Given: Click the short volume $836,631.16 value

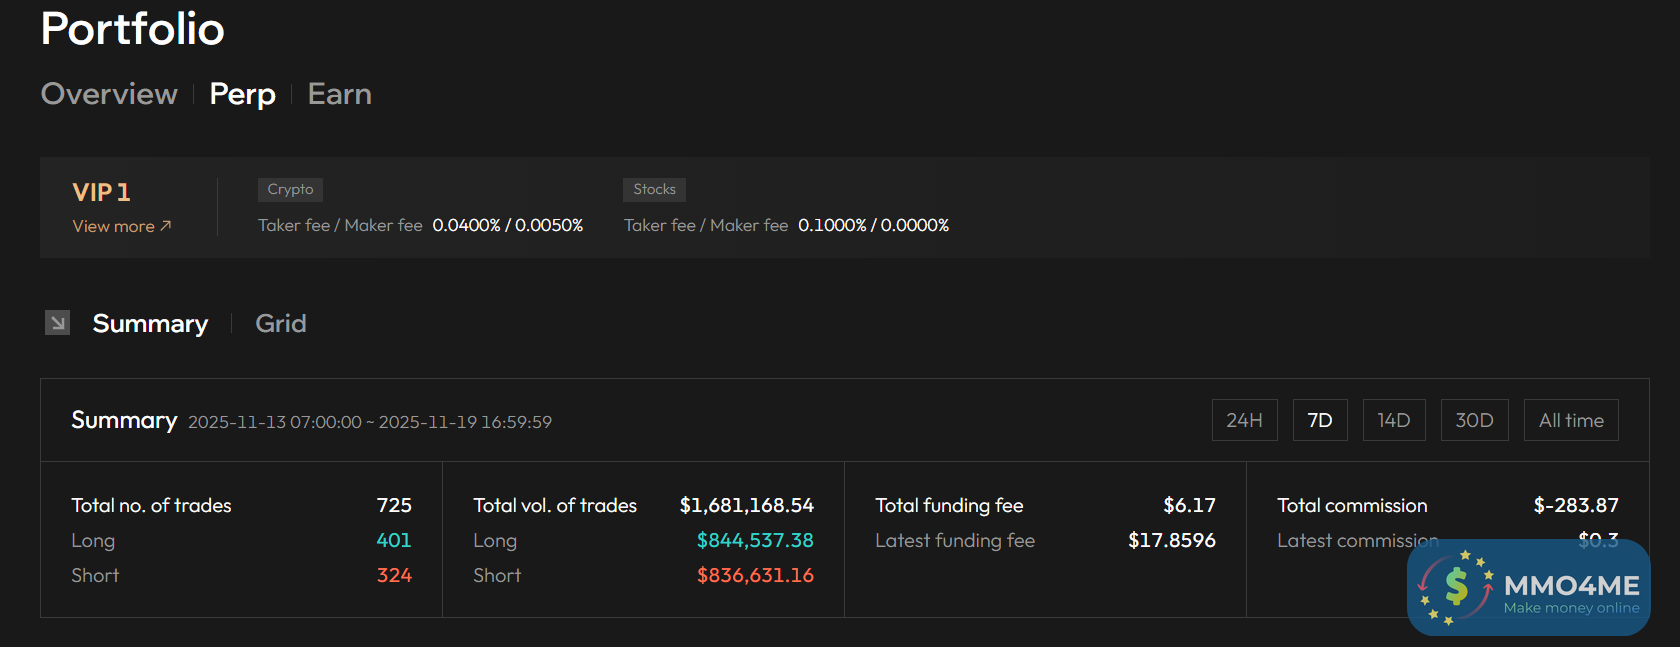Looking at the screenshot, I should click(755, 575).
